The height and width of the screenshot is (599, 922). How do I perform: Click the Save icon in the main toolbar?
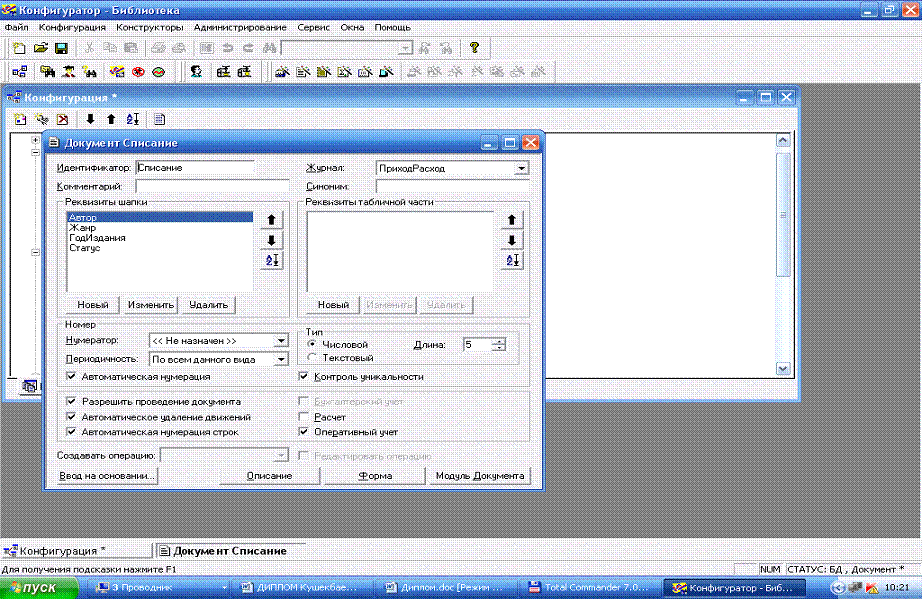point(61,48)
